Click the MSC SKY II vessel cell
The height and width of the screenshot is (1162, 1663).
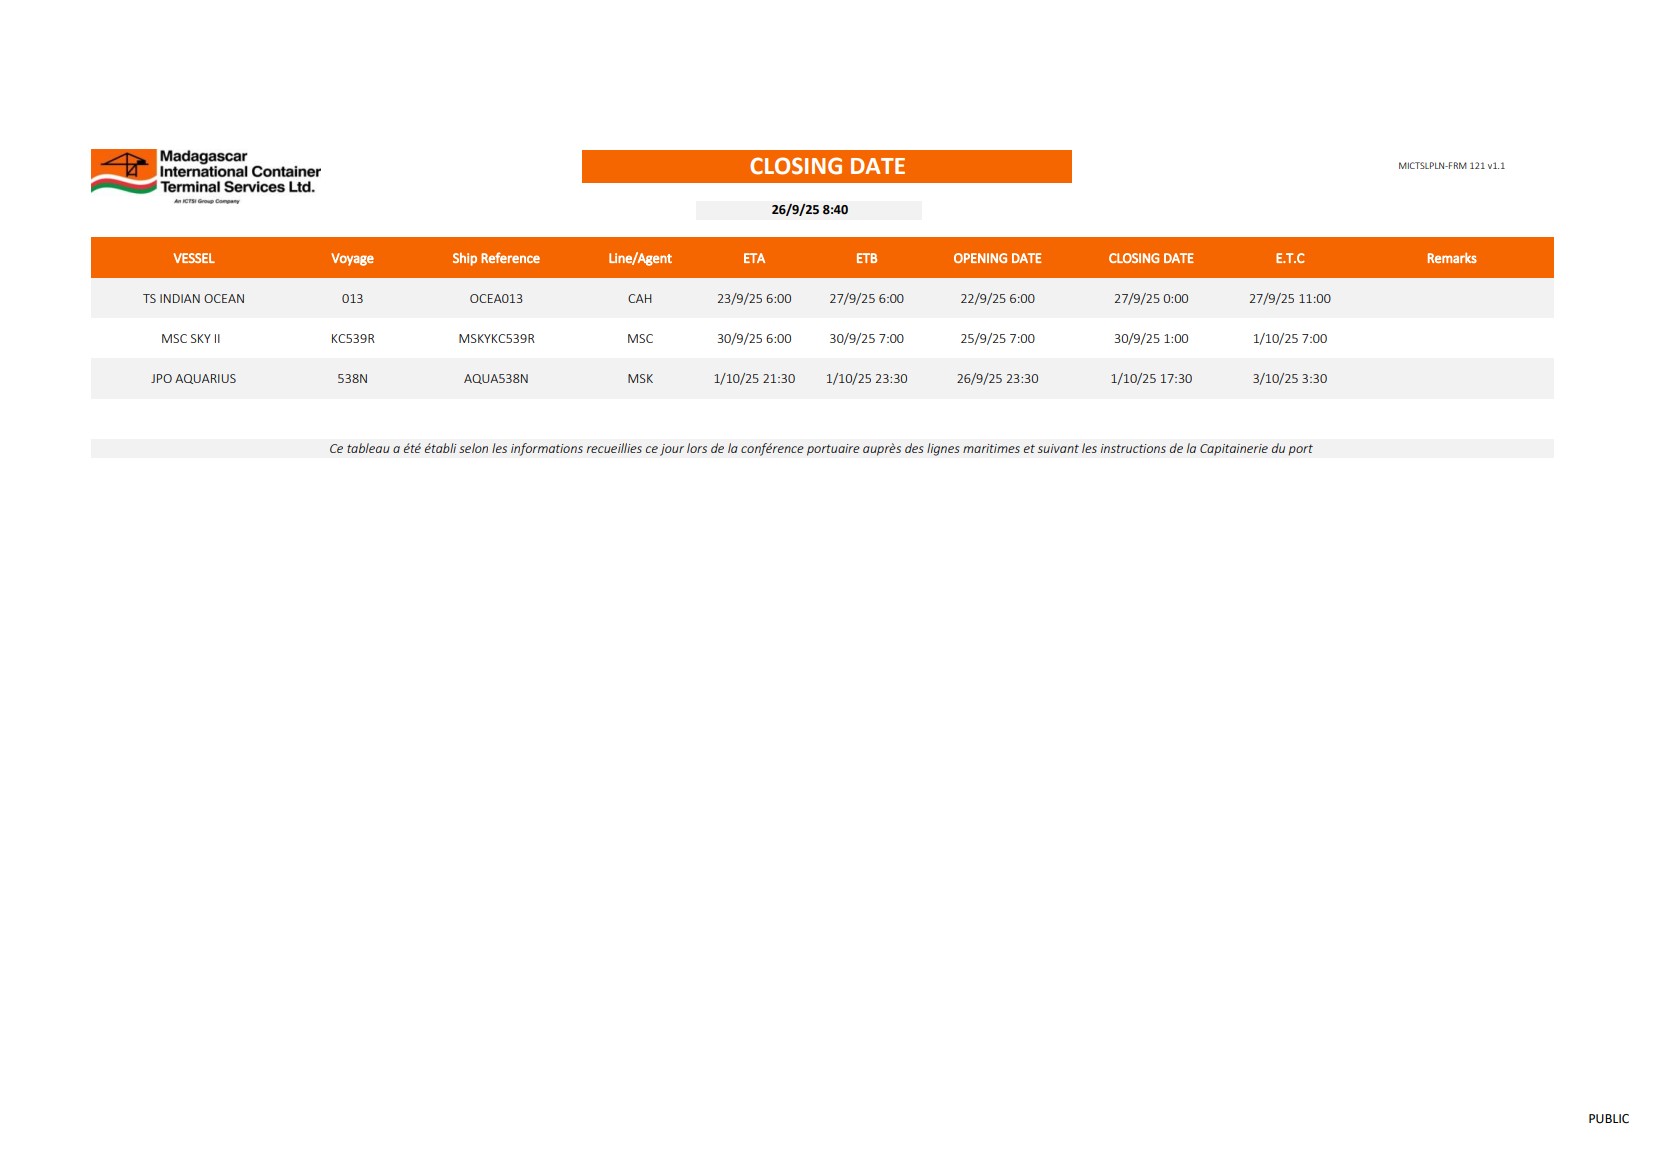click(191, 339)
